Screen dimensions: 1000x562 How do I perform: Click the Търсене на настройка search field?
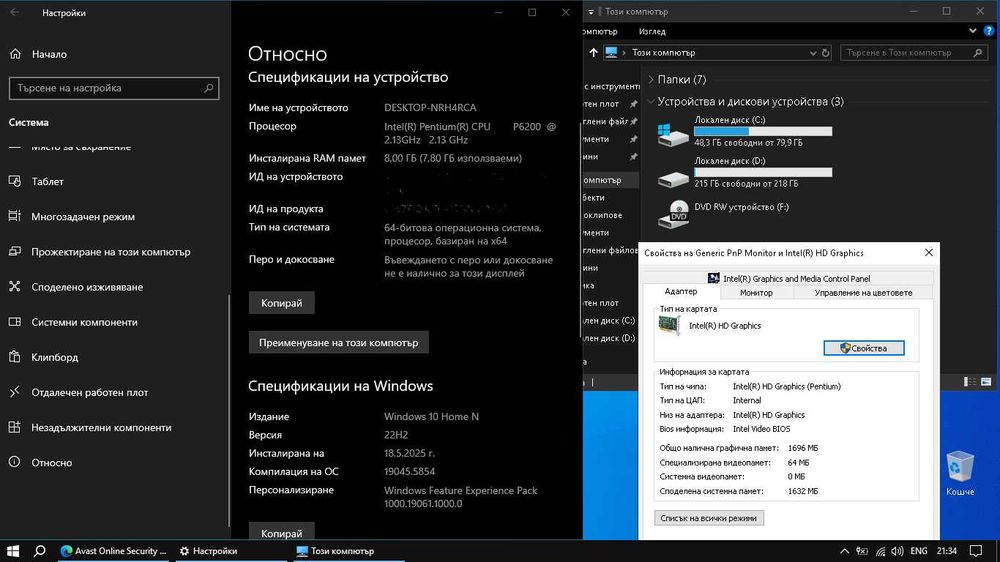[x=114, y=88]
